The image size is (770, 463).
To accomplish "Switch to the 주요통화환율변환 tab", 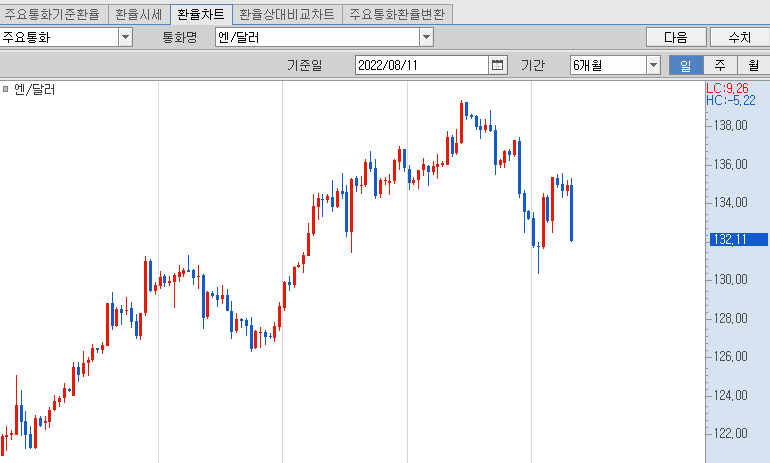I will click(x=397, y=14).
